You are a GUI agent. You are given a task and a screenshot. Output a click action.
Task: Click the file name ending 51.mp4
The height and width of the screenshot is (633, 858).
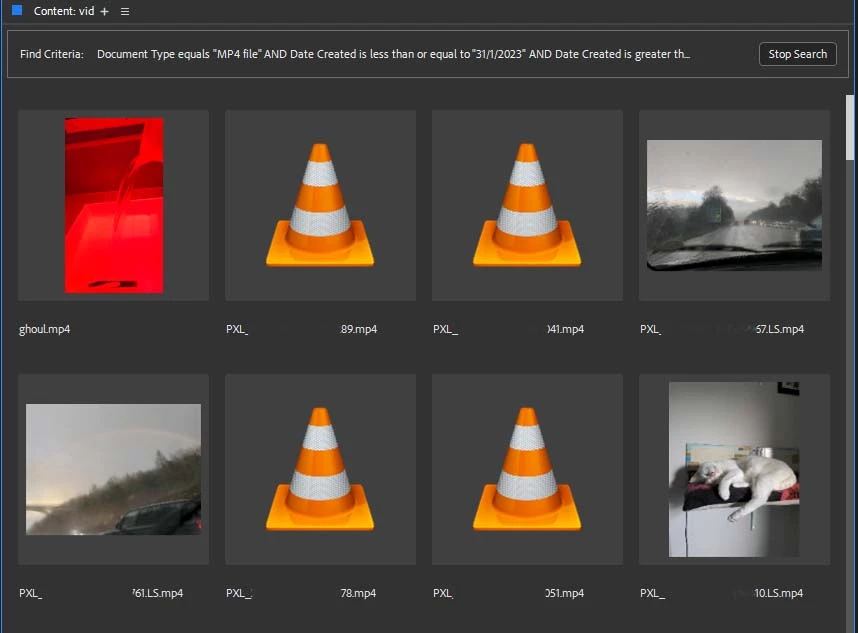point(508,593)
